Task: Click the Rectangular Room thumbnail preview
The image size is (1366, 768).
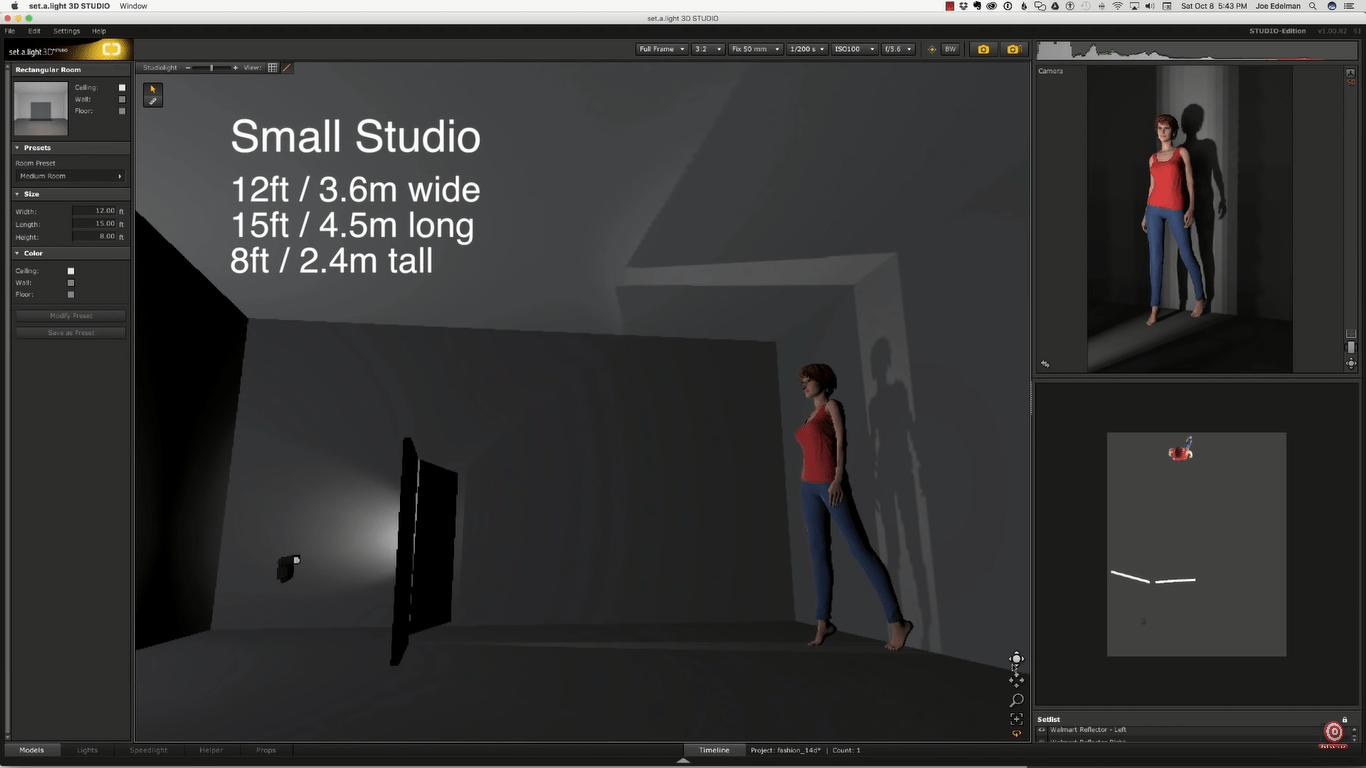Action: point(41,108)
